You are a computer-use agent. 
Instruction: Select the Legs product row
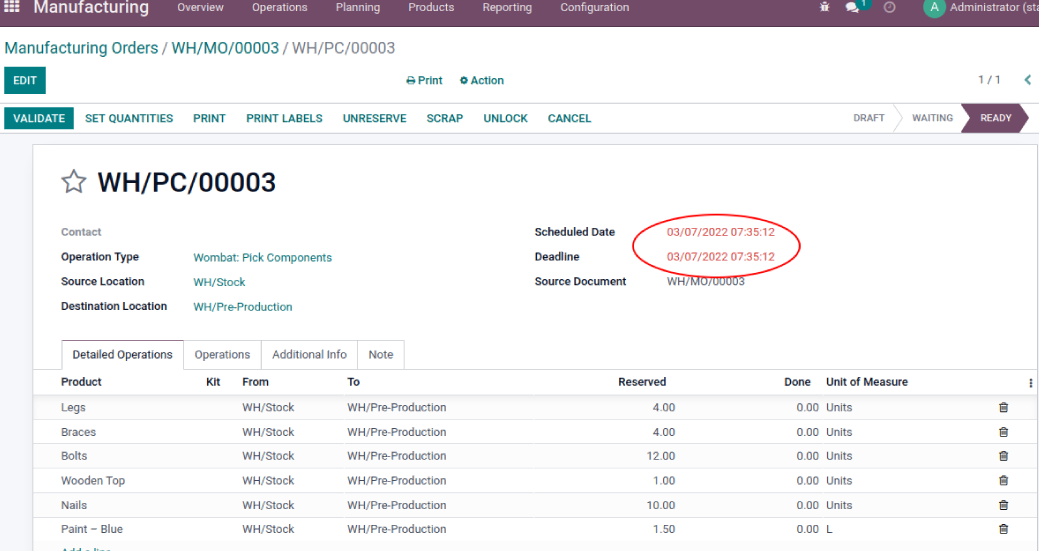point(534,407)
